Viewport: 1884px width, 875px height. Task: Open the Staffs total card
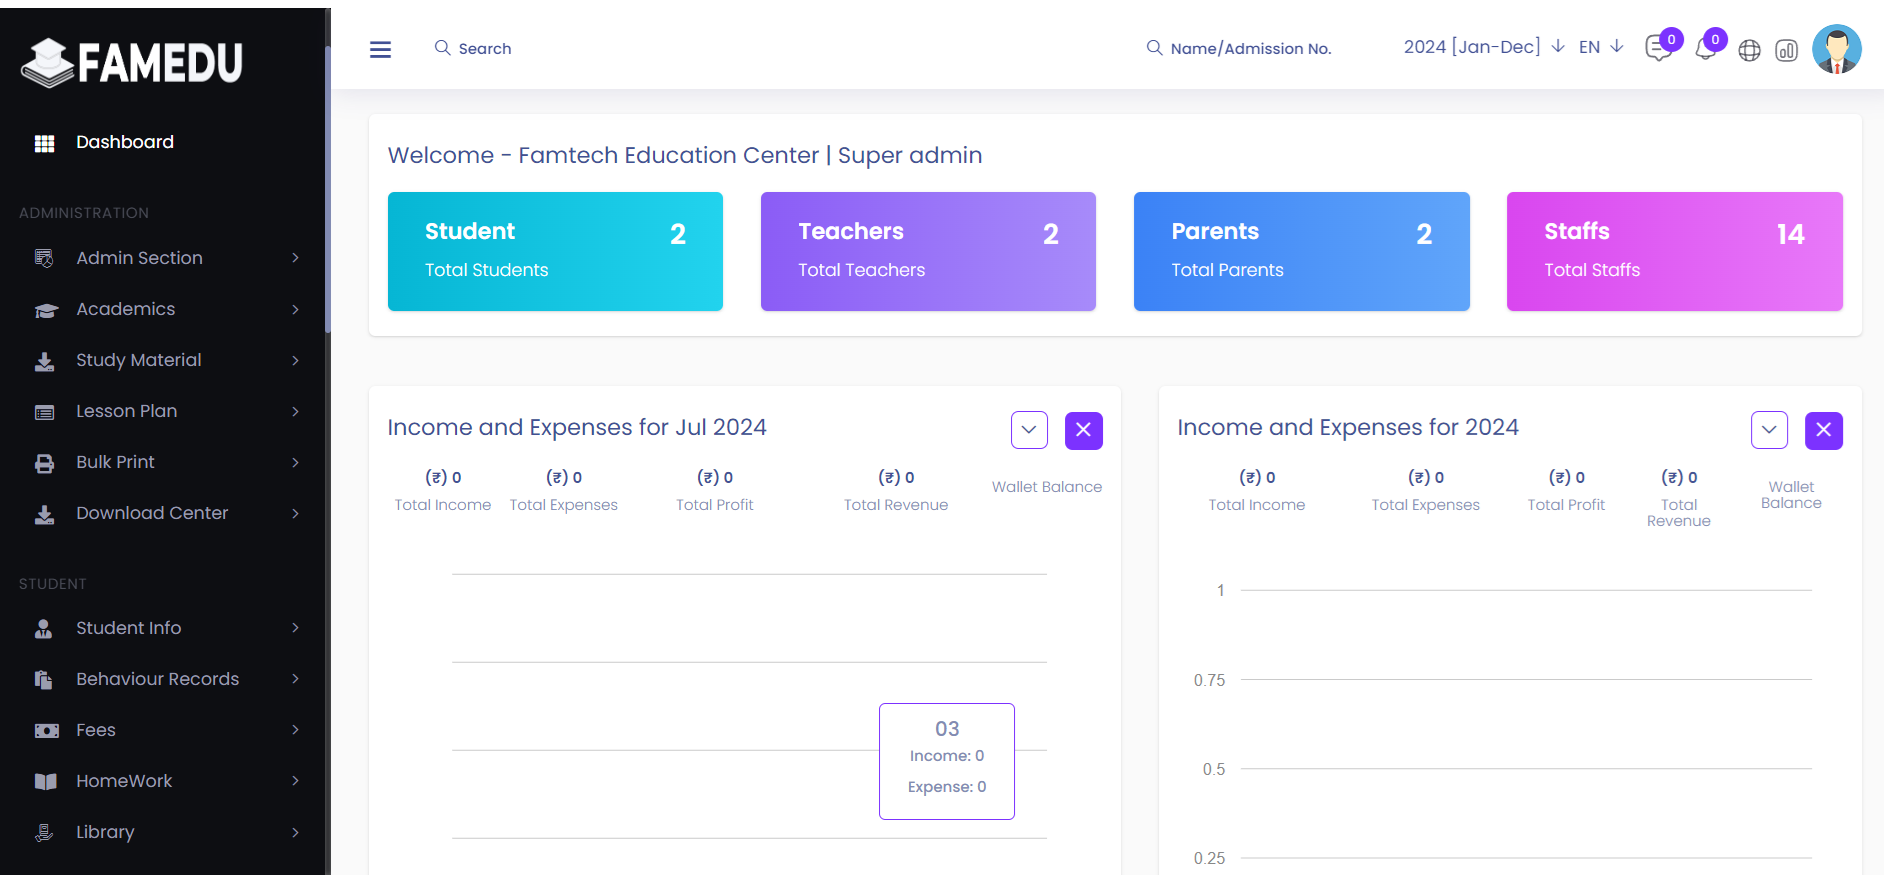coord(1674,251)
